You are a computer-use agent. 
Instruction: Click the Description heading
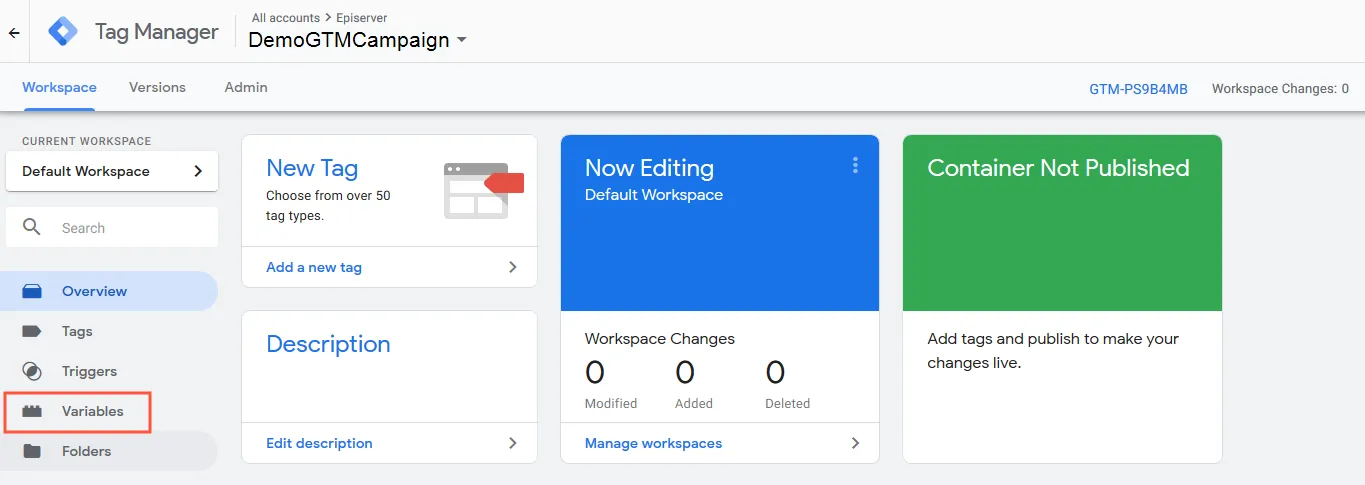tap(328, 344)
